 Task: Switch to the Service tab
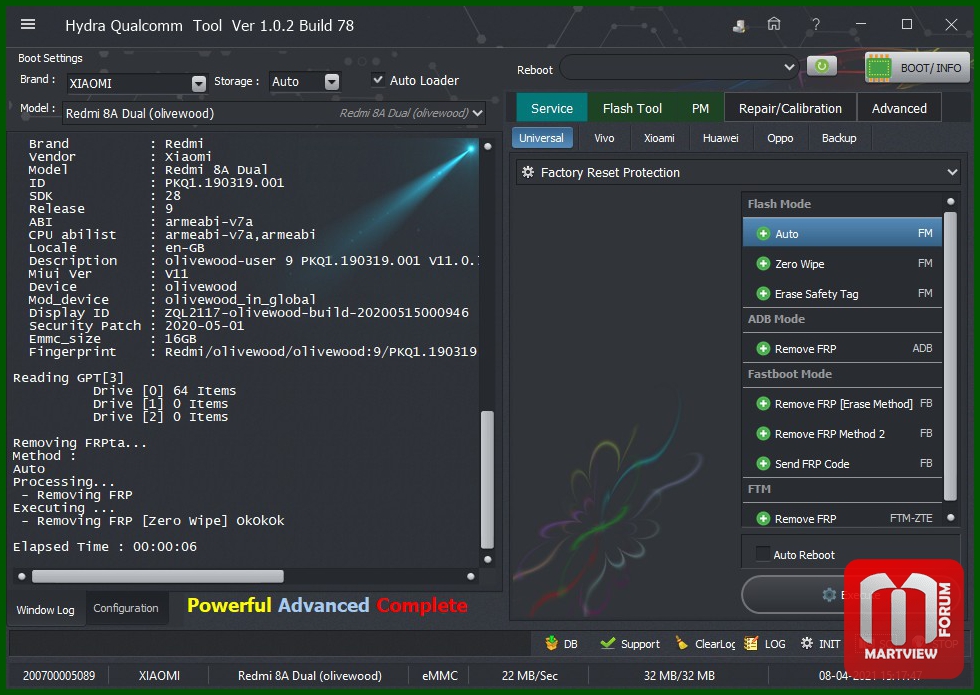coord(552,108)
